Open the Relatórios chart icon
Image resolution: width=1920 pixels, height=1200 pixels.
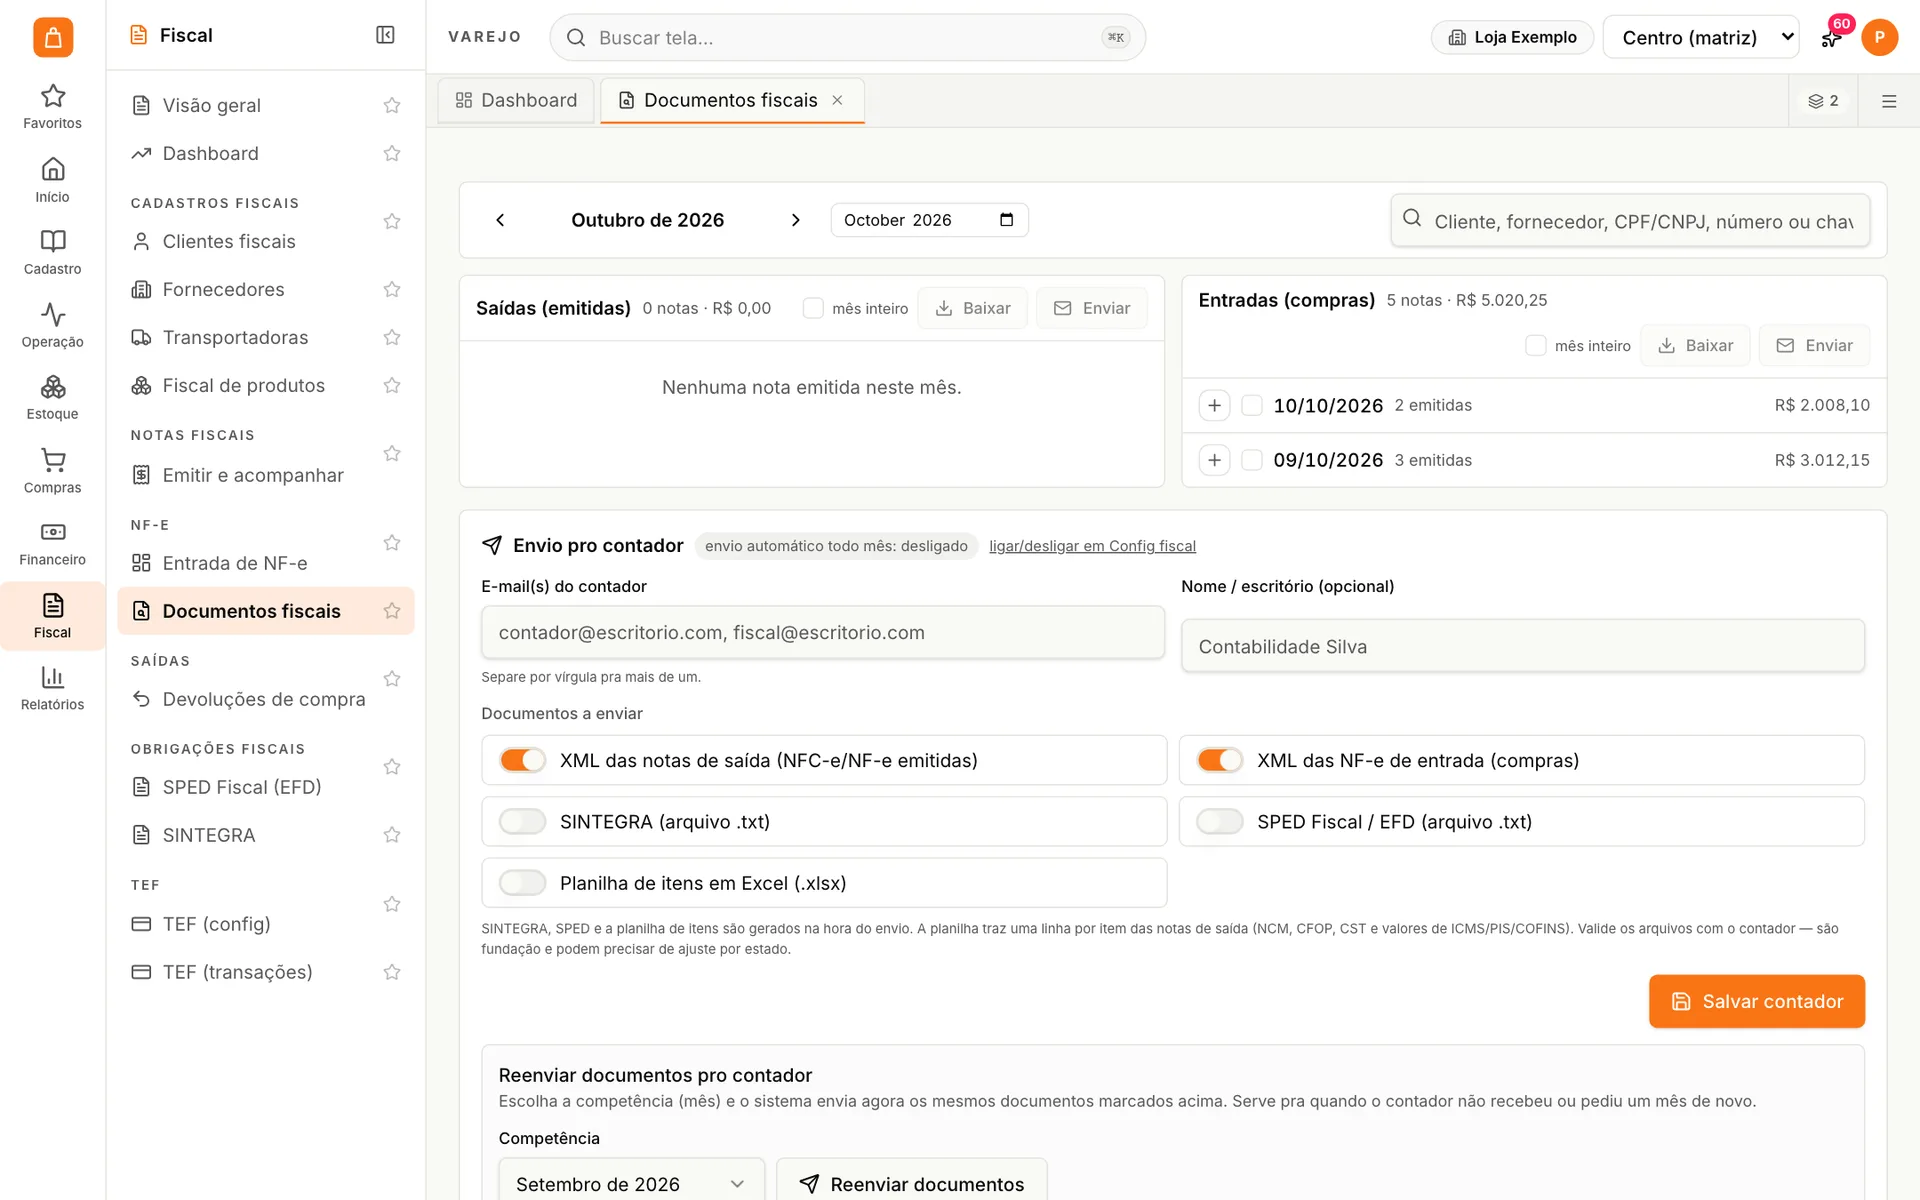52,688
